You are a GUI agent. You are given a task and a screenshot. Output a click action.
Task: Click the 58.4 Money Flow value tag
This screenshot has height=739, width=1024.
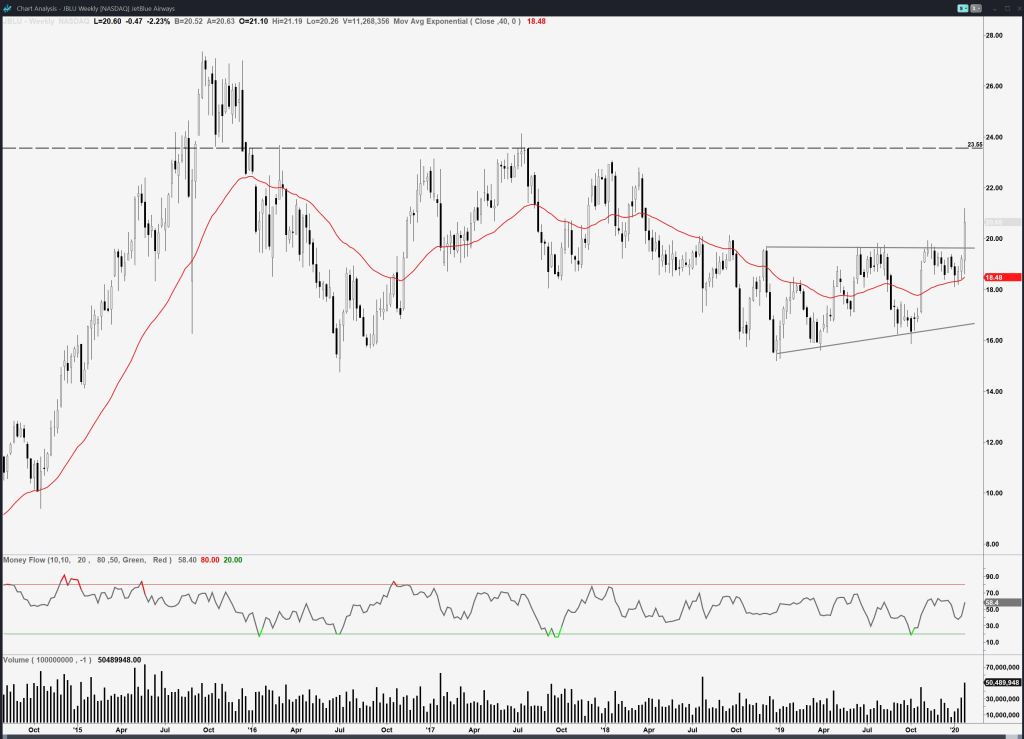pyautogui.click(x=1002, y=603)
